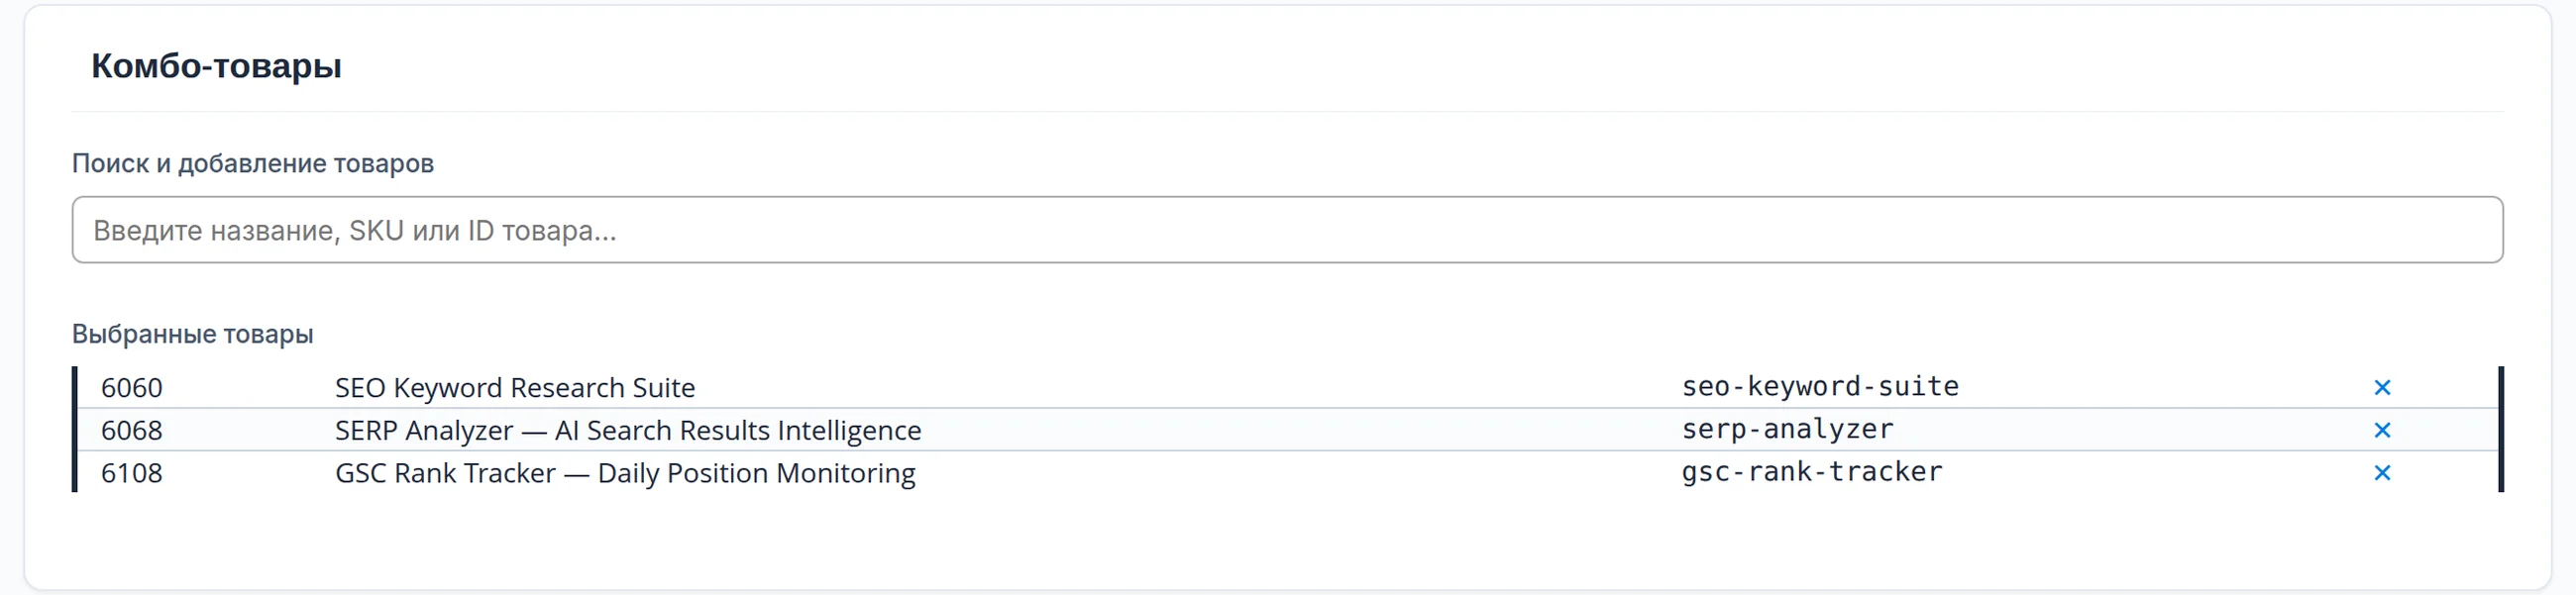Image resolution: width=2576 pixels, height=595 pixels.
Task: Select product ID 6068
Action: (131, 430)
